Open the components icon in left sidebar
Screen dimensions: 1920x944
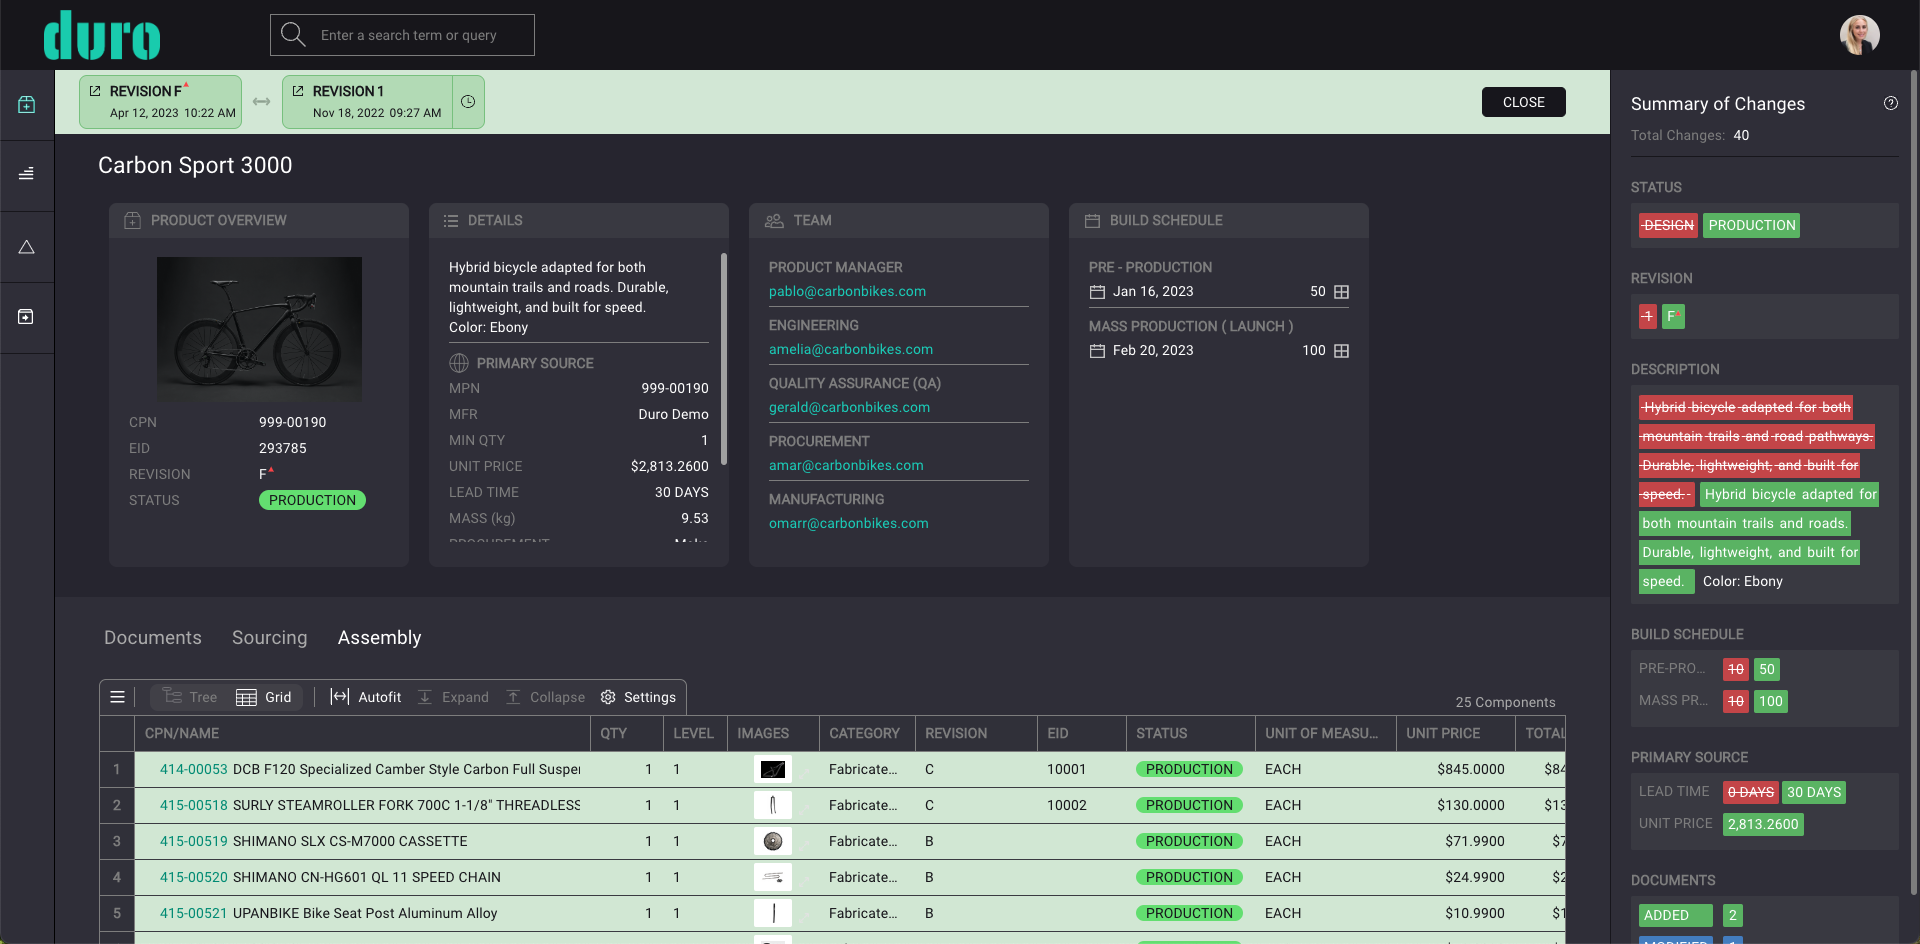point(27,174)
